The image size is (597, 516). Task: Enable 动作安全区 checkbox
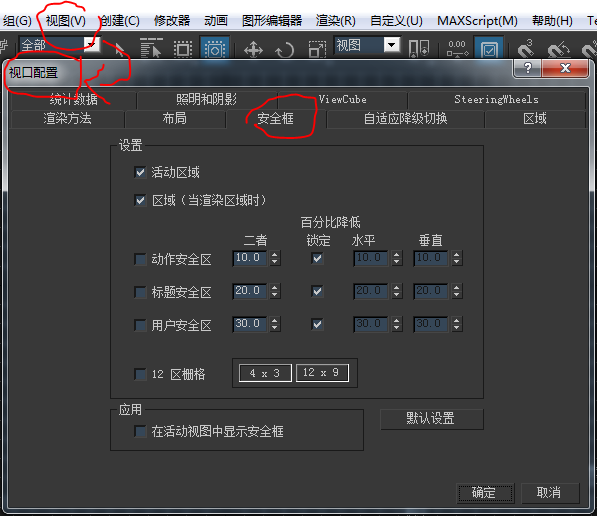(140, 260)
